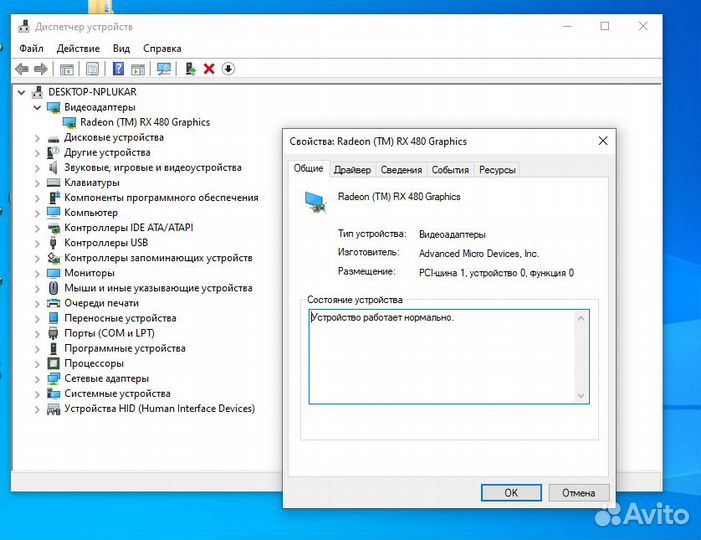Viewport: 701px width, 540px height.
Task: Click the Дисковые устройства drive icon
Action: (54, 138)
